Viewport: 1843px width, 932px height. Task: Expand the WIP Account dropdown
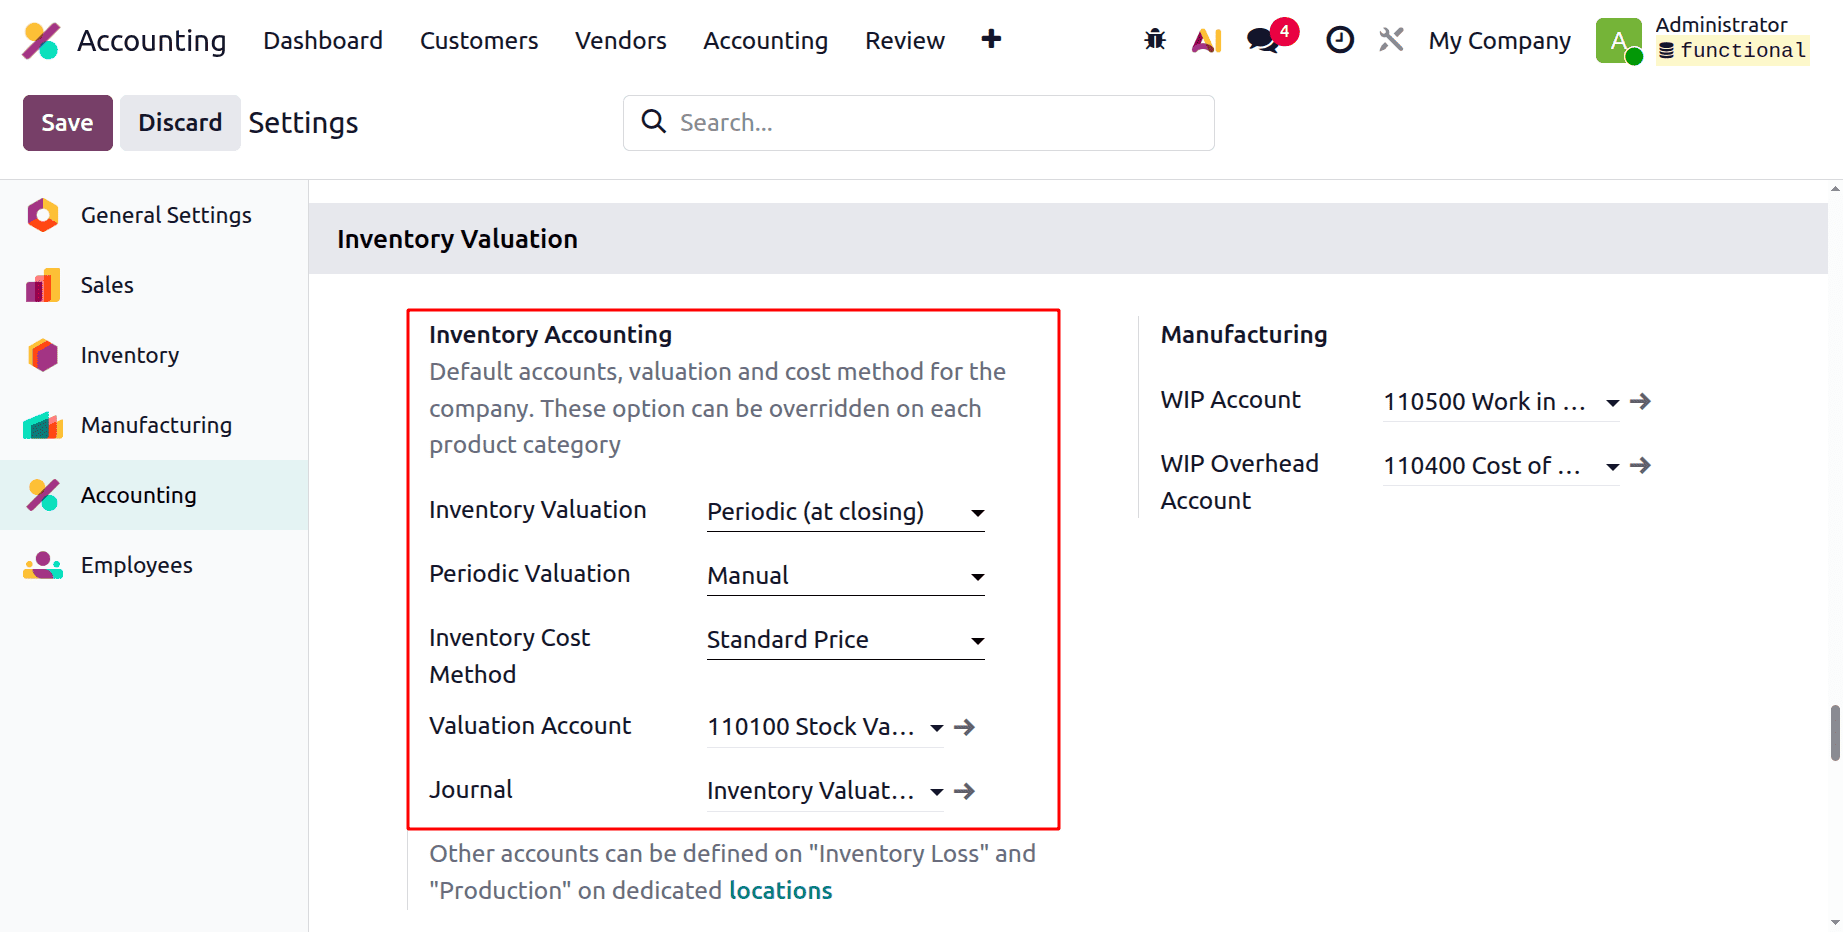[x=1612, y=403]
